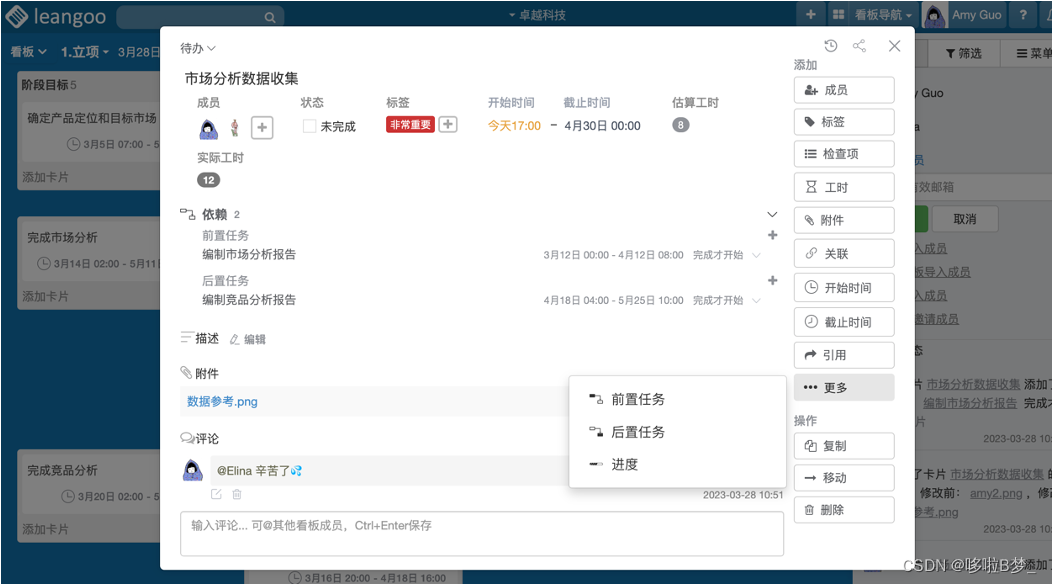Add another label next to 非常重要
Viewport: 1052px width, 584px height.
448,124
